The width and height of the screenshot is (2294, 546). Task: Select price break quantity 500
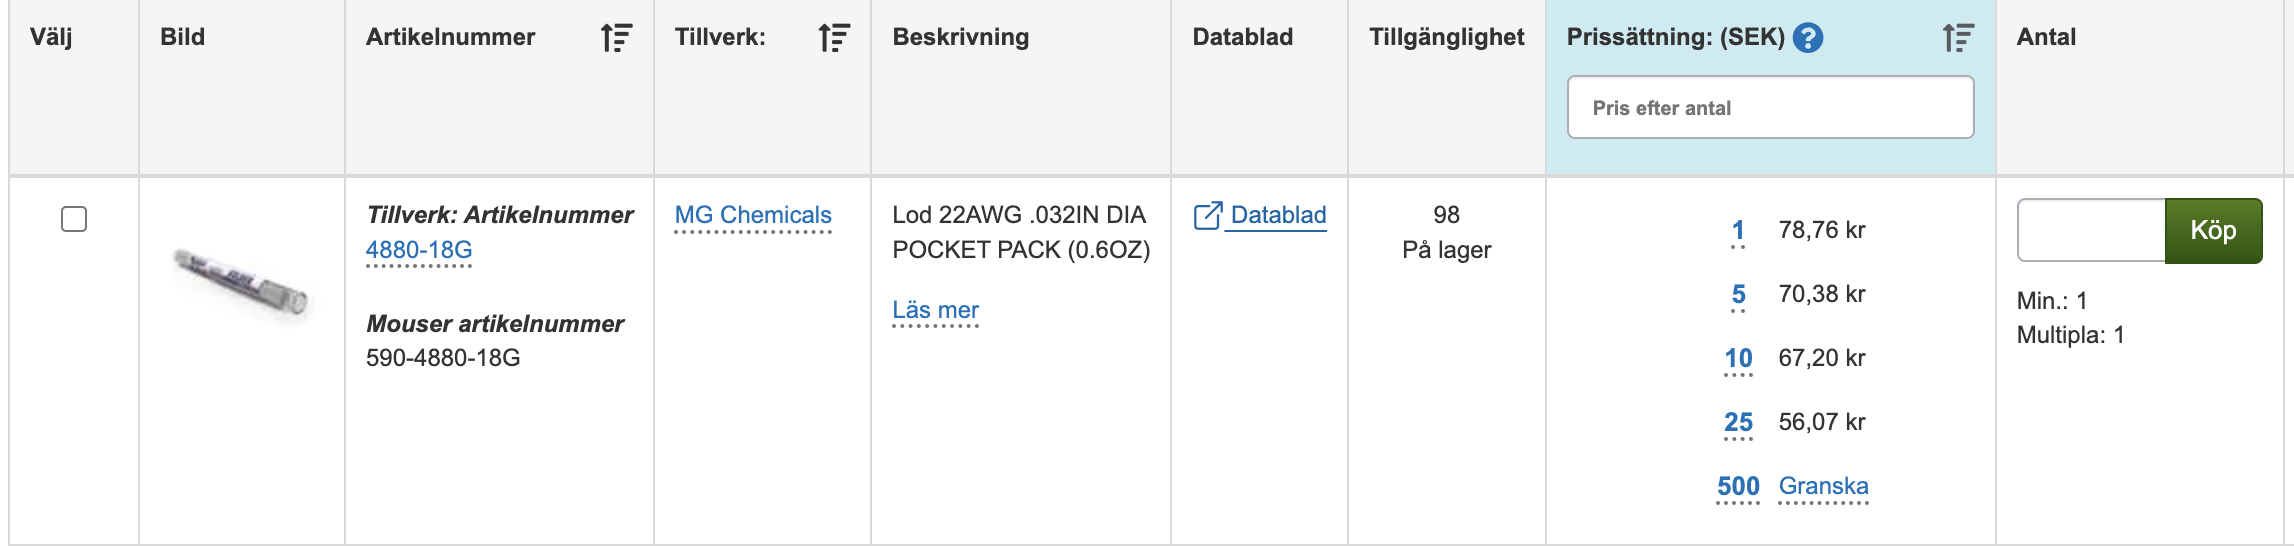(1738, 486)
